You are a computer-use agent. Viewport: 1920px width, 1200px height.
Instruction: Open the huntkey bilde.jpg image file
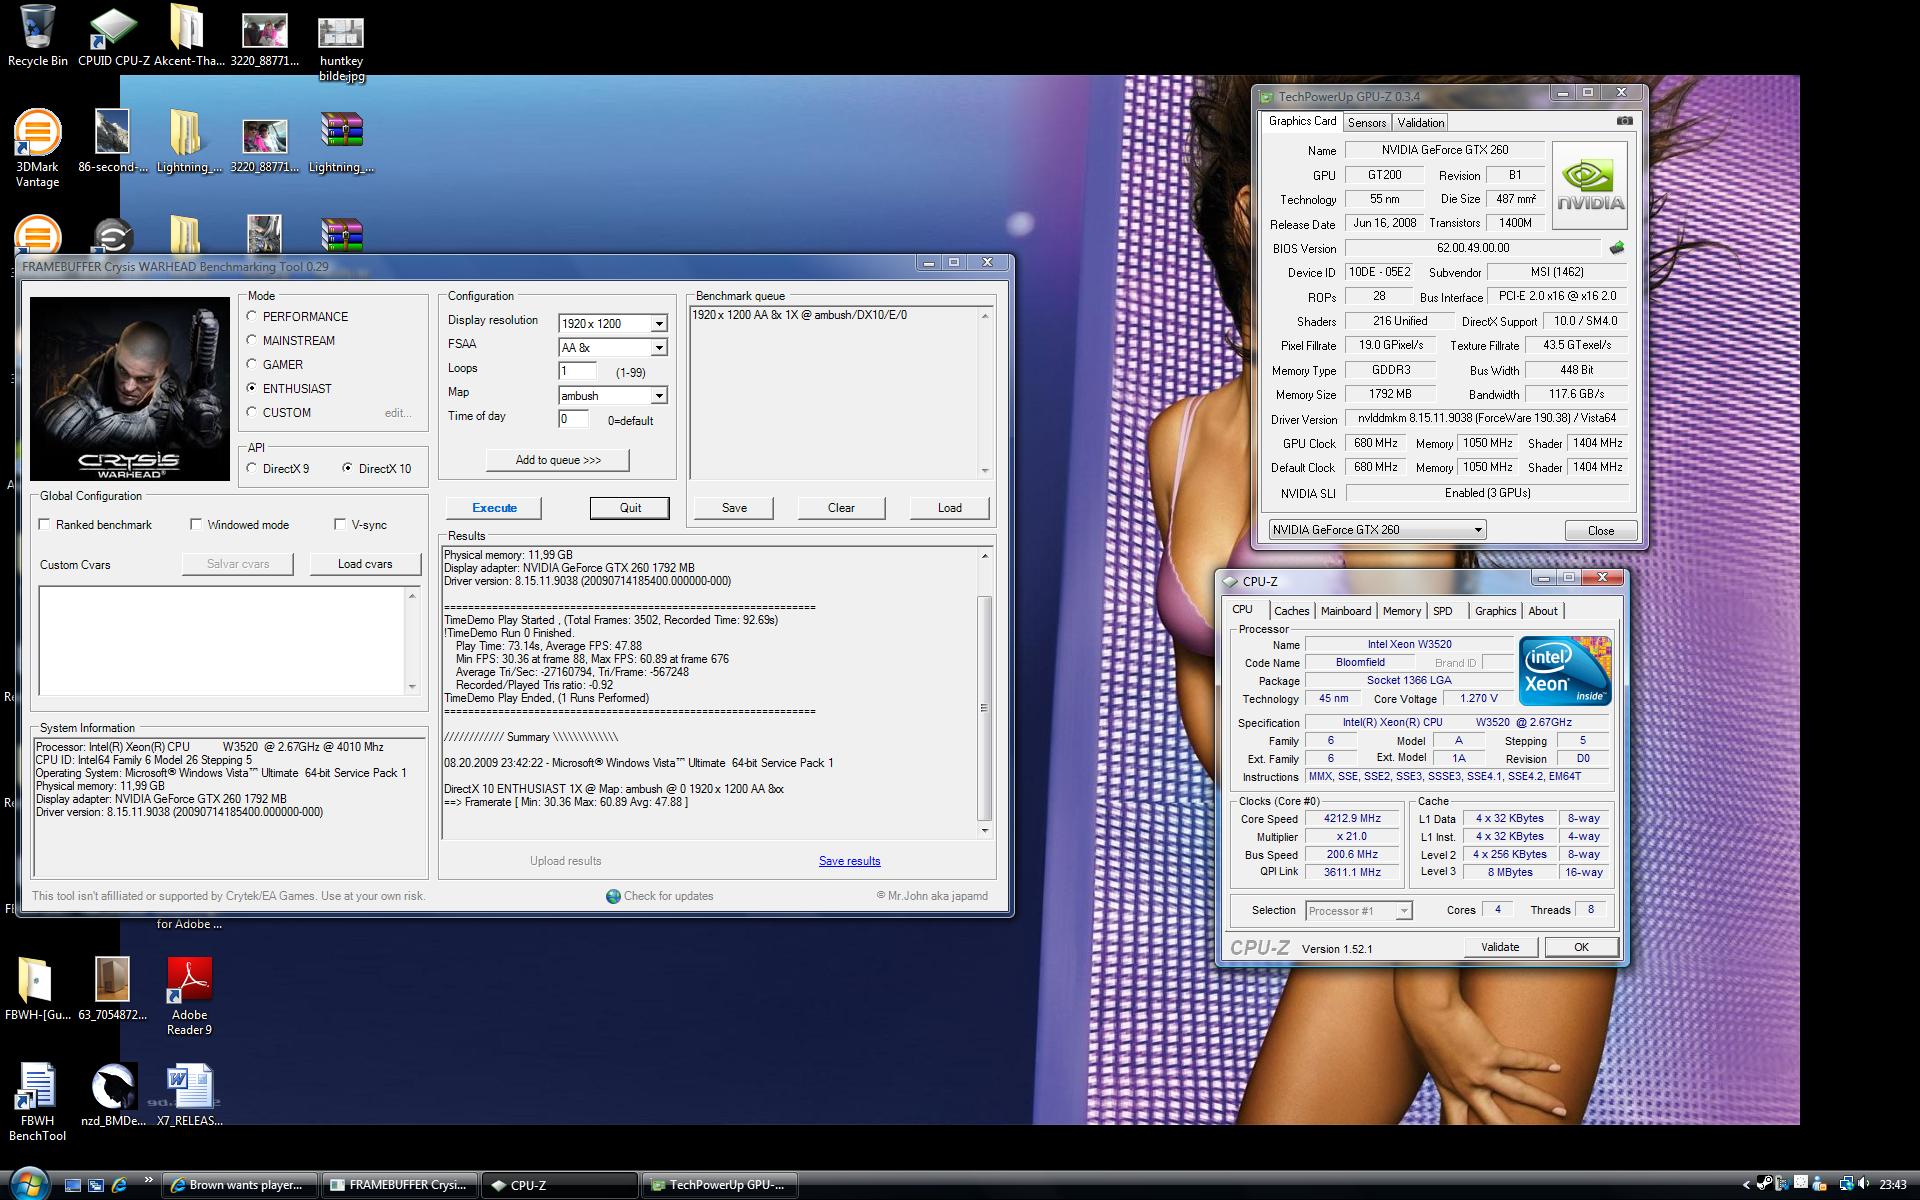coord(341,45)
